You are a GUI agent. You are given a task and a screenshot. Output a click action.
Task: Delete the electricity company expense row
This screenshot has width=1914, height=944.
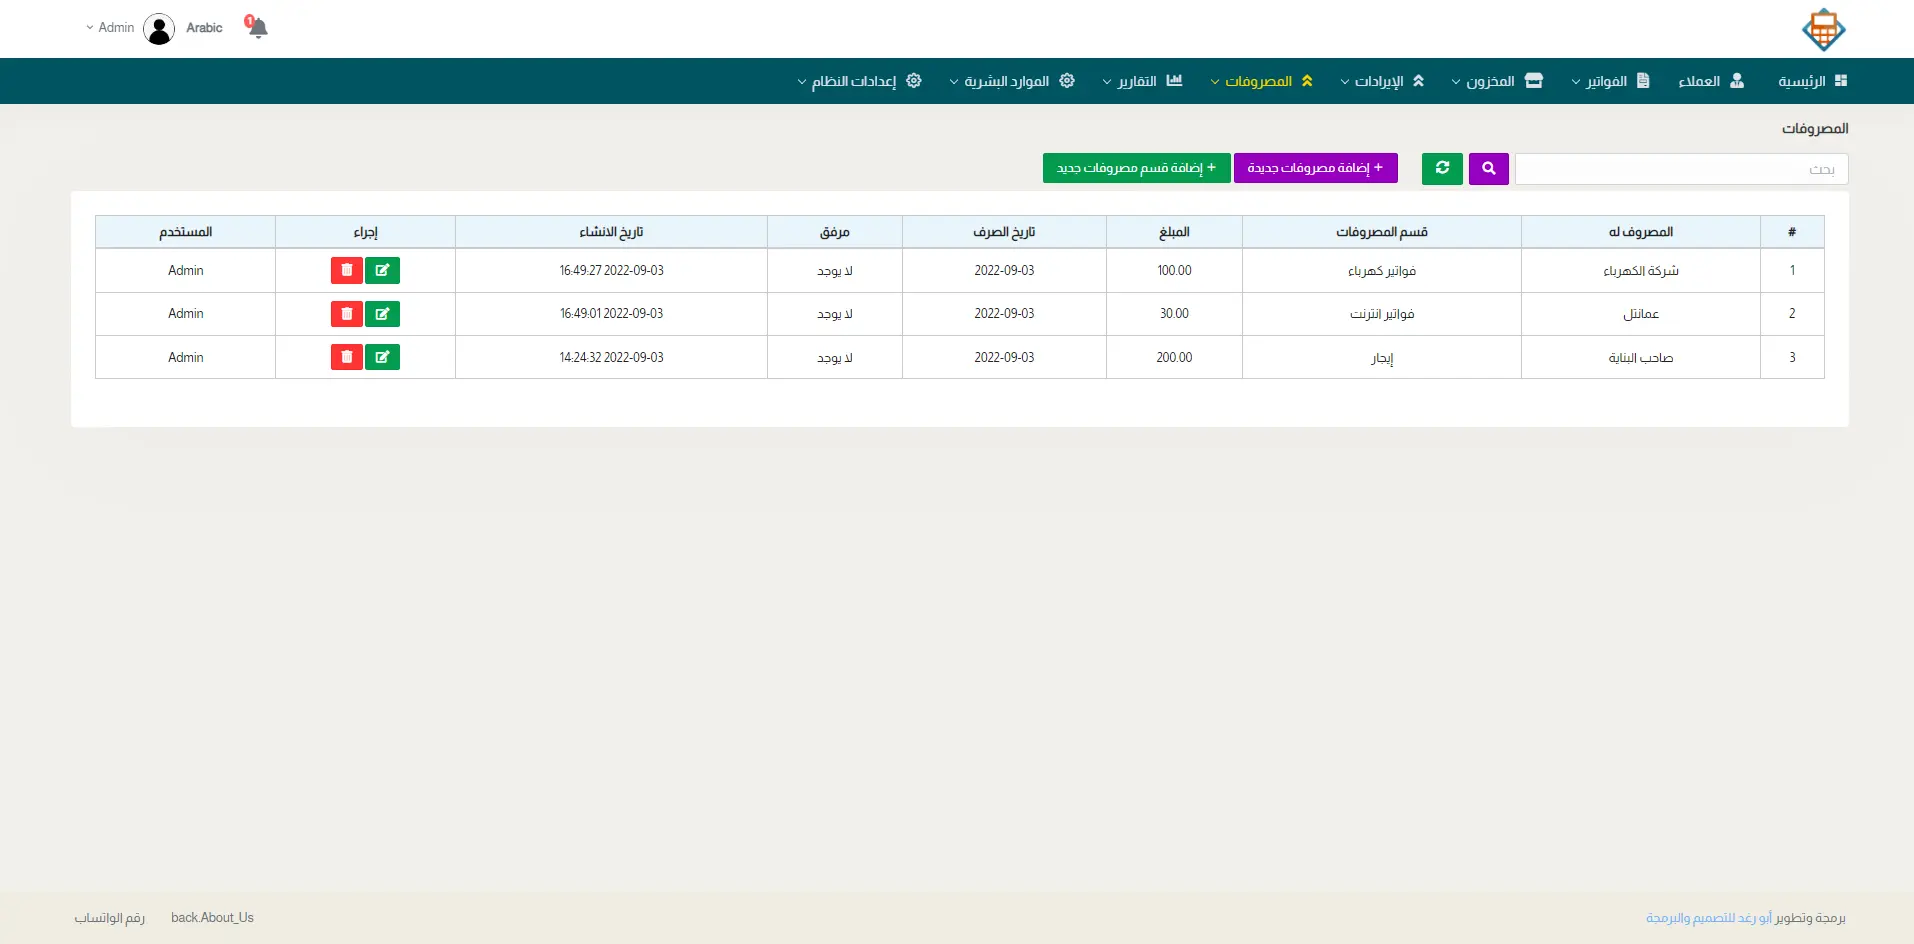[x=347, y=271]
